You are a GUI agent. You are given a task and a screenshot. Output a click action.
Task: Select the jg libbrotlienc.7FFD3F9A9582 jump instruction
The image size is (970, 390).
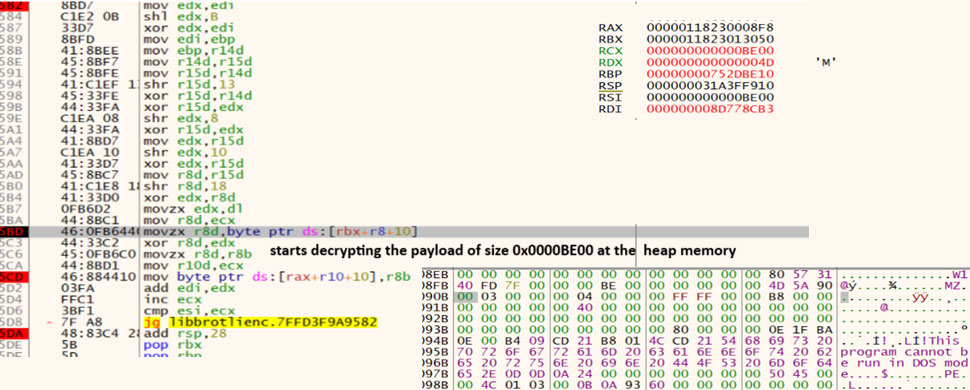[x=260, y=322]
